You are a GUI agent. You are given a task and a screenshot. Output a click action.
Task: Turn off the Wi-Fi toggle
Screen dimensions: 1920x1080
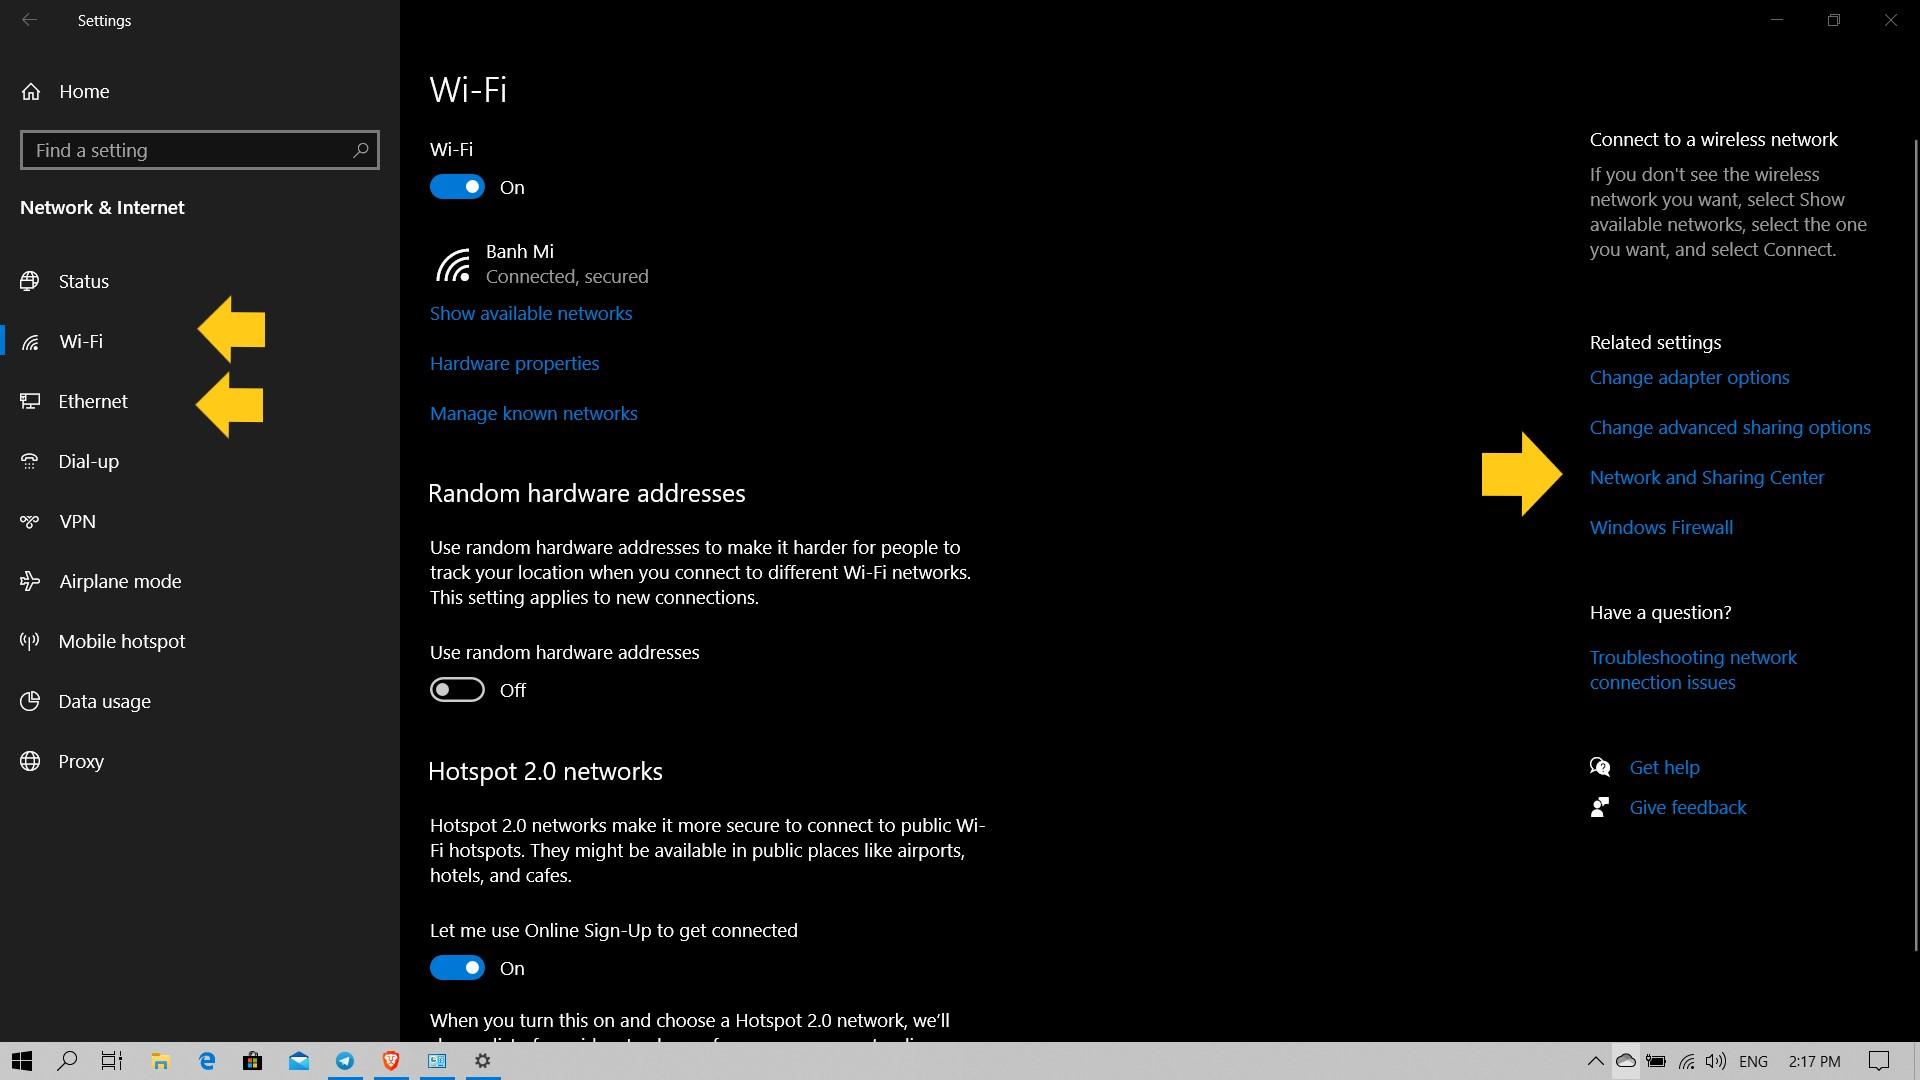coord(457,187)
